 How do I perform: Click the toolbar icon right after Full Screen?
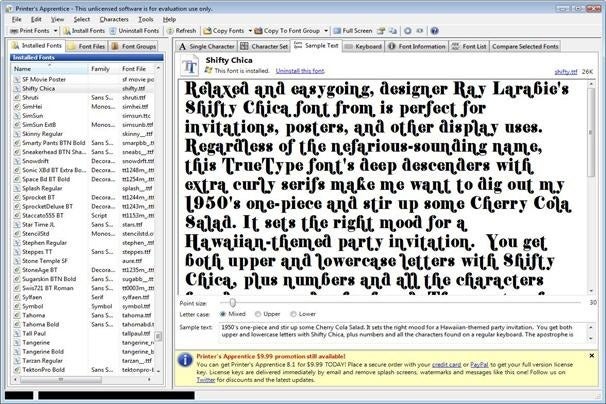click(381, 31)
